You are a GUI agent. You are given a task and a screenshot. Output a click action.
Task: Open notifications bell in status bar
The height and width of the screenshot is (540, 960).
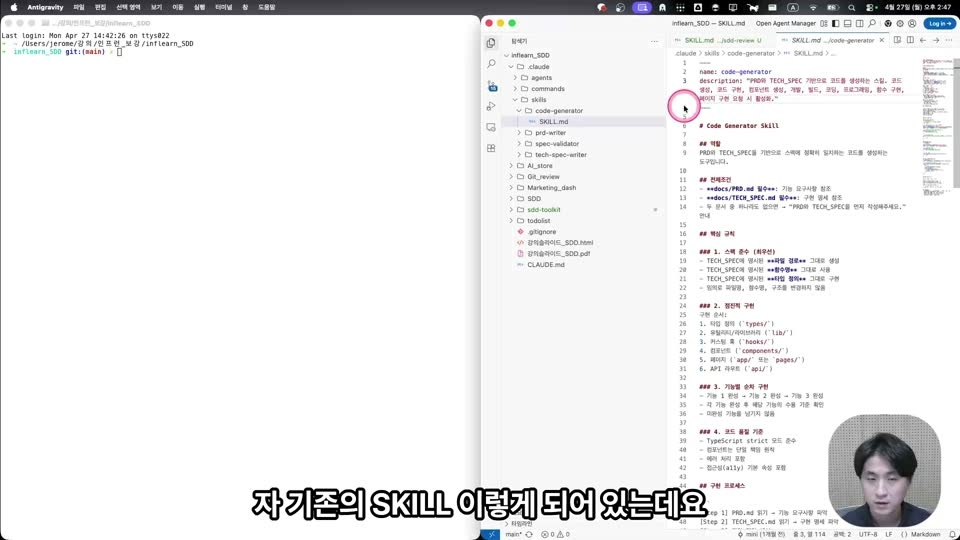[x=952, y=534]
